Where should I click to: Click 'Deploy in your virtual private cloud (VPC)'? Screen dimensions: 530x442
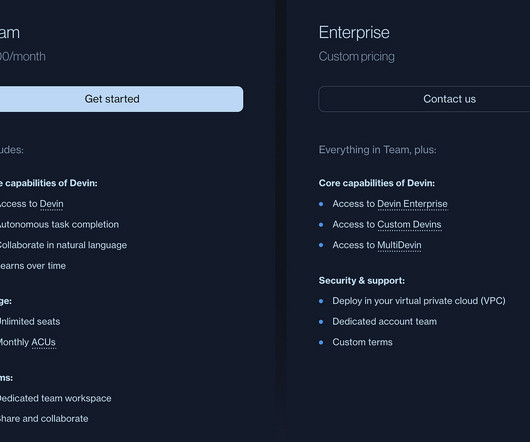pos(419,301)
